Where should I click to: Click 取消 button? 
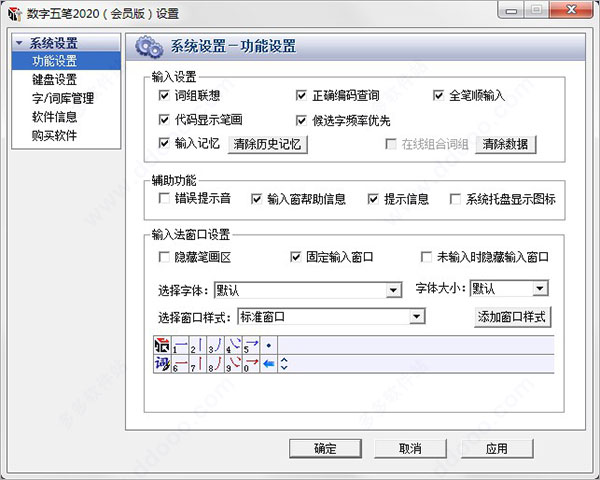[x=410, y=449]
